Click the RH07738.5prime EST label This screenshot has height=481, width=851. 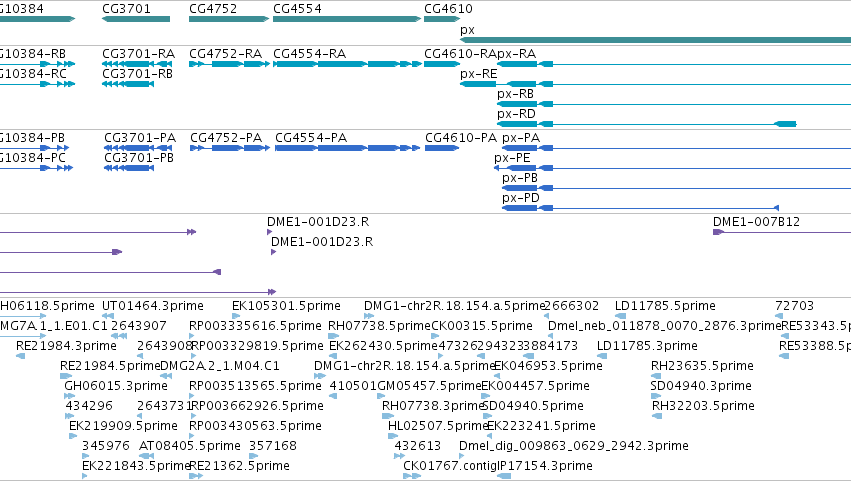click(x=379, y=326)
